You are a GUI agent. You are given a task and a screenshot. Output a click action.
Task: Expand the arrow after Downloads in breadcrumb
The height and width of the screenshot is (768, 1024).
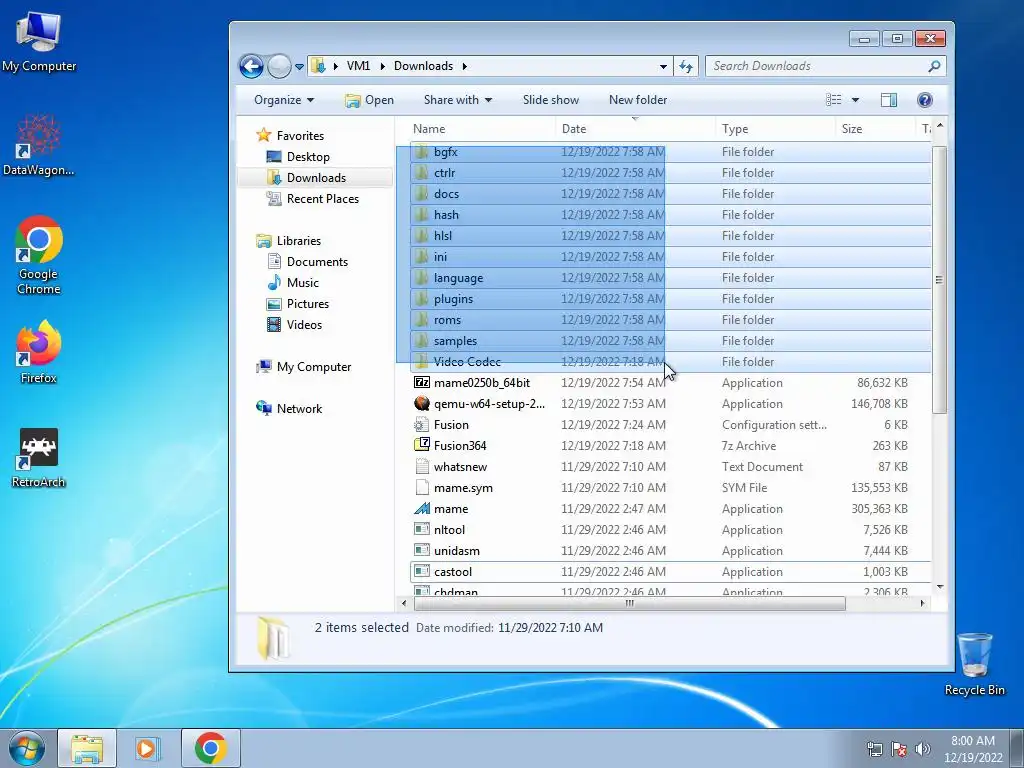click(x=464, y=66)
